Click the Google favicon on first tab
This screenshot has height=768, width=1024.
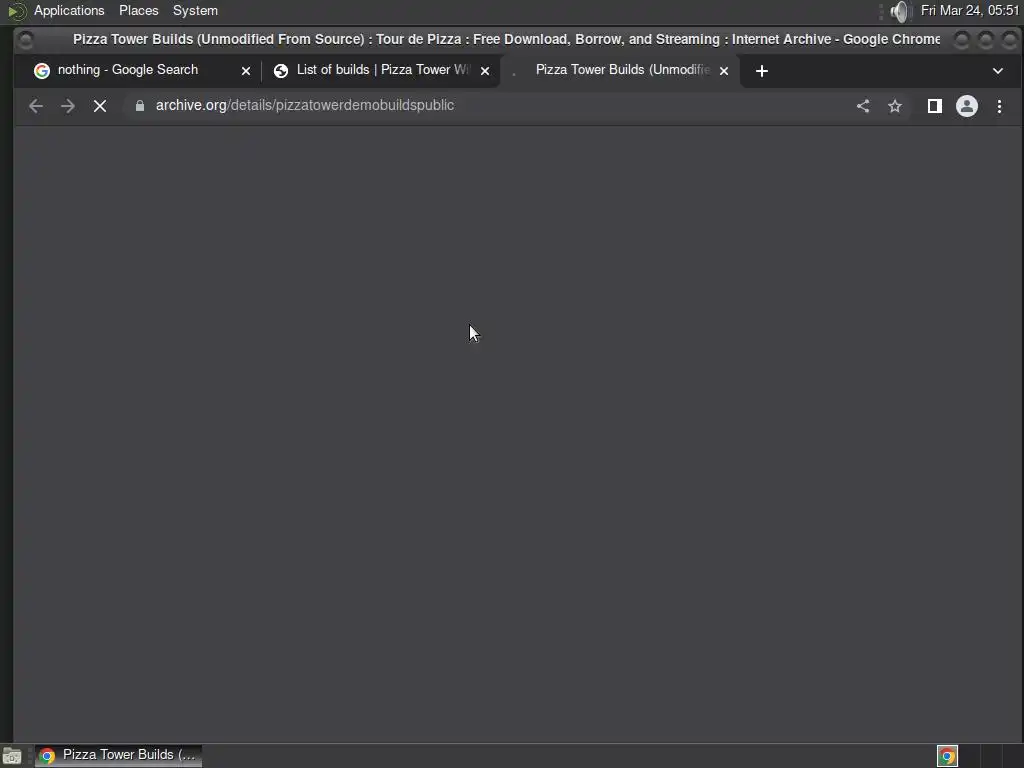(x=42, y=71)
